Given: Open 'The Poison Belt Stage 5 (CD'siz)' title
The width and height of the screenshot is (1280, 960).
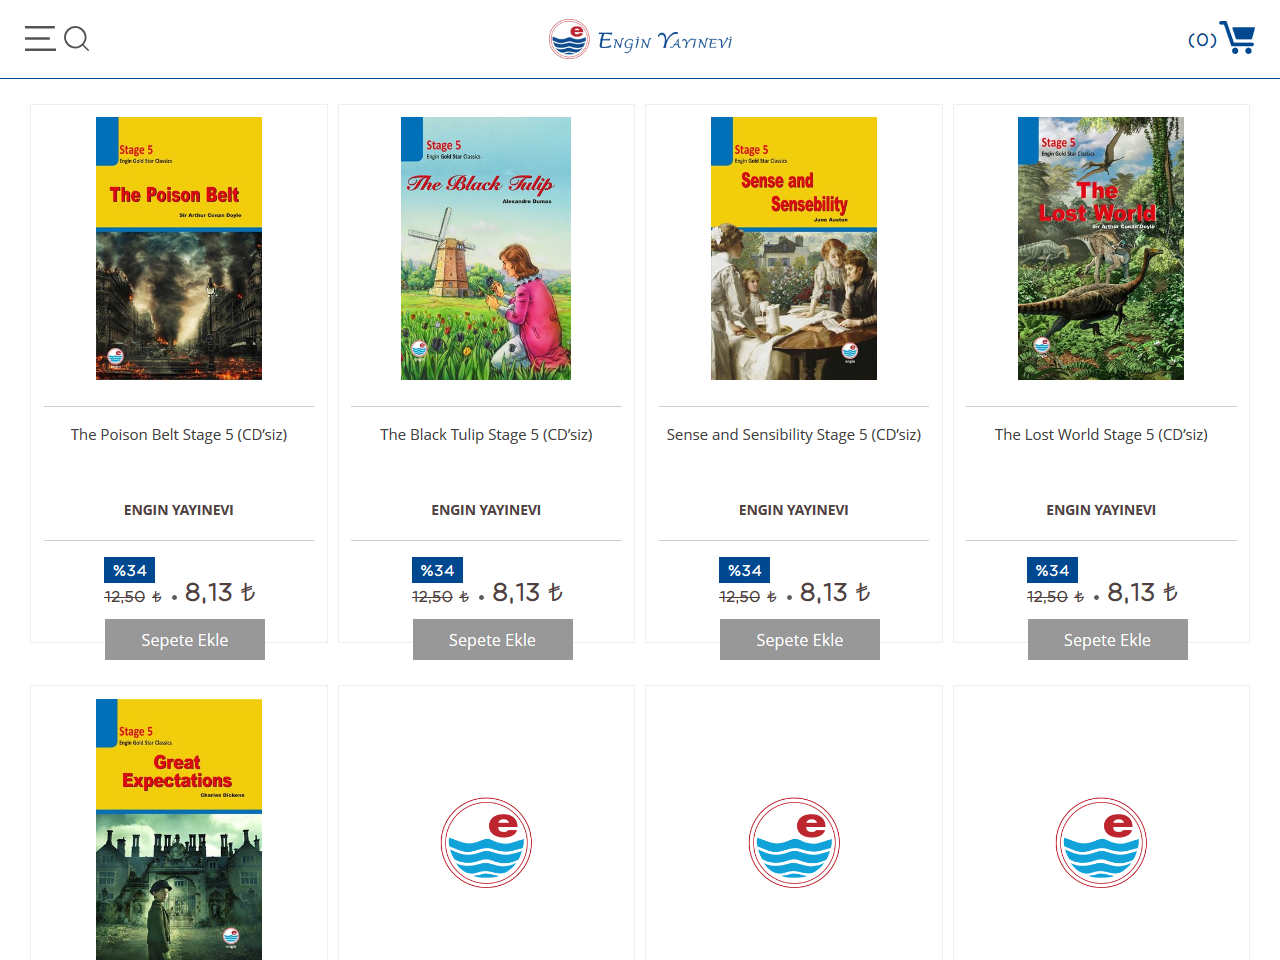Looking at the screenshot, I should click(x=179, y=435).
